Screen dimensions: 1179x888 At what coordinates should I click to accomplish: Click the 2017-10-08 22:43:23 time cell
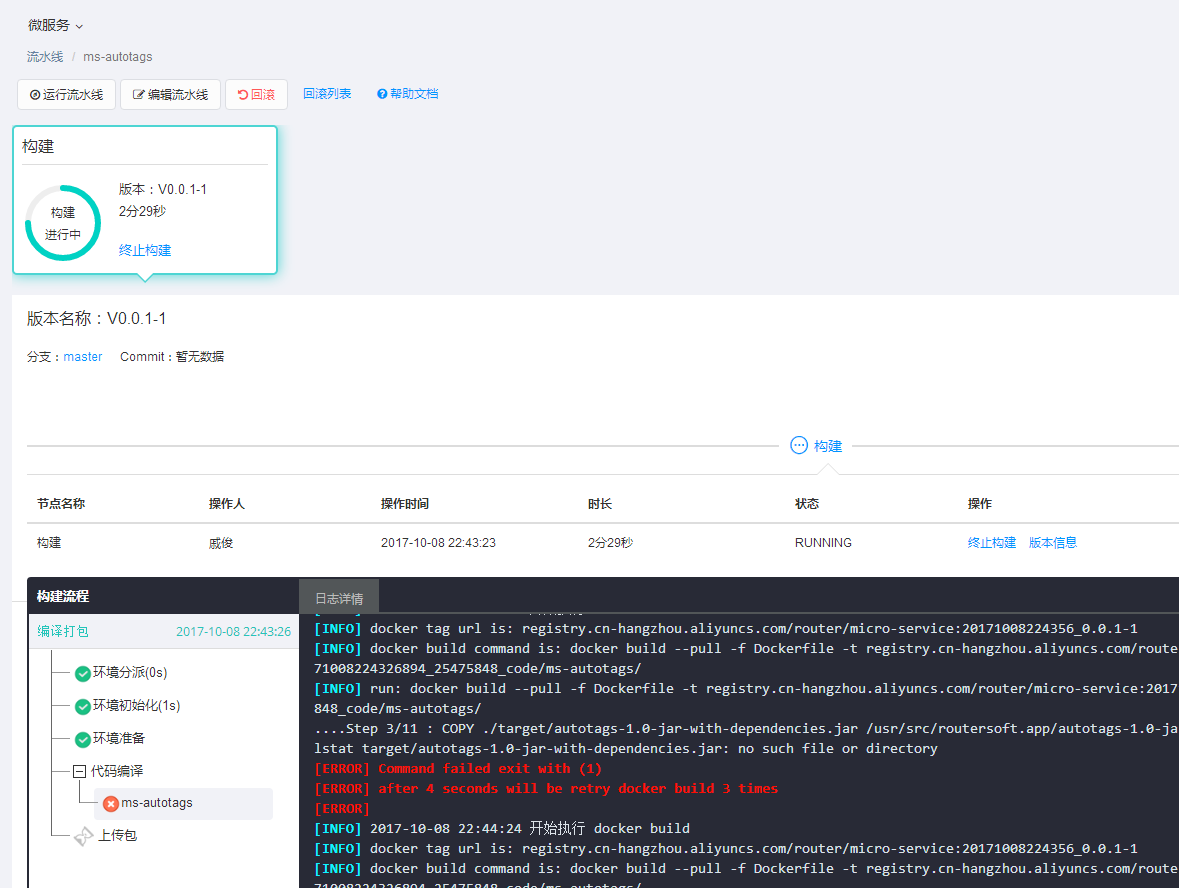[x=438, y=543]
